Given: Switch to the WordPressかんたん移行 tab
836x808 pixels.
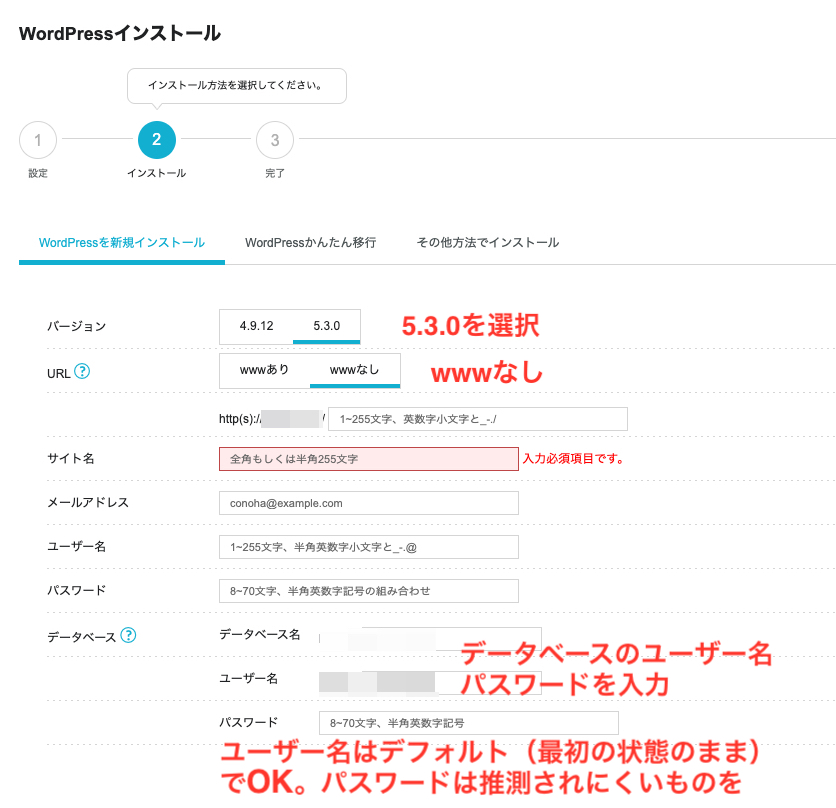Looking at the screenshot, I should (x=310, y=243).
